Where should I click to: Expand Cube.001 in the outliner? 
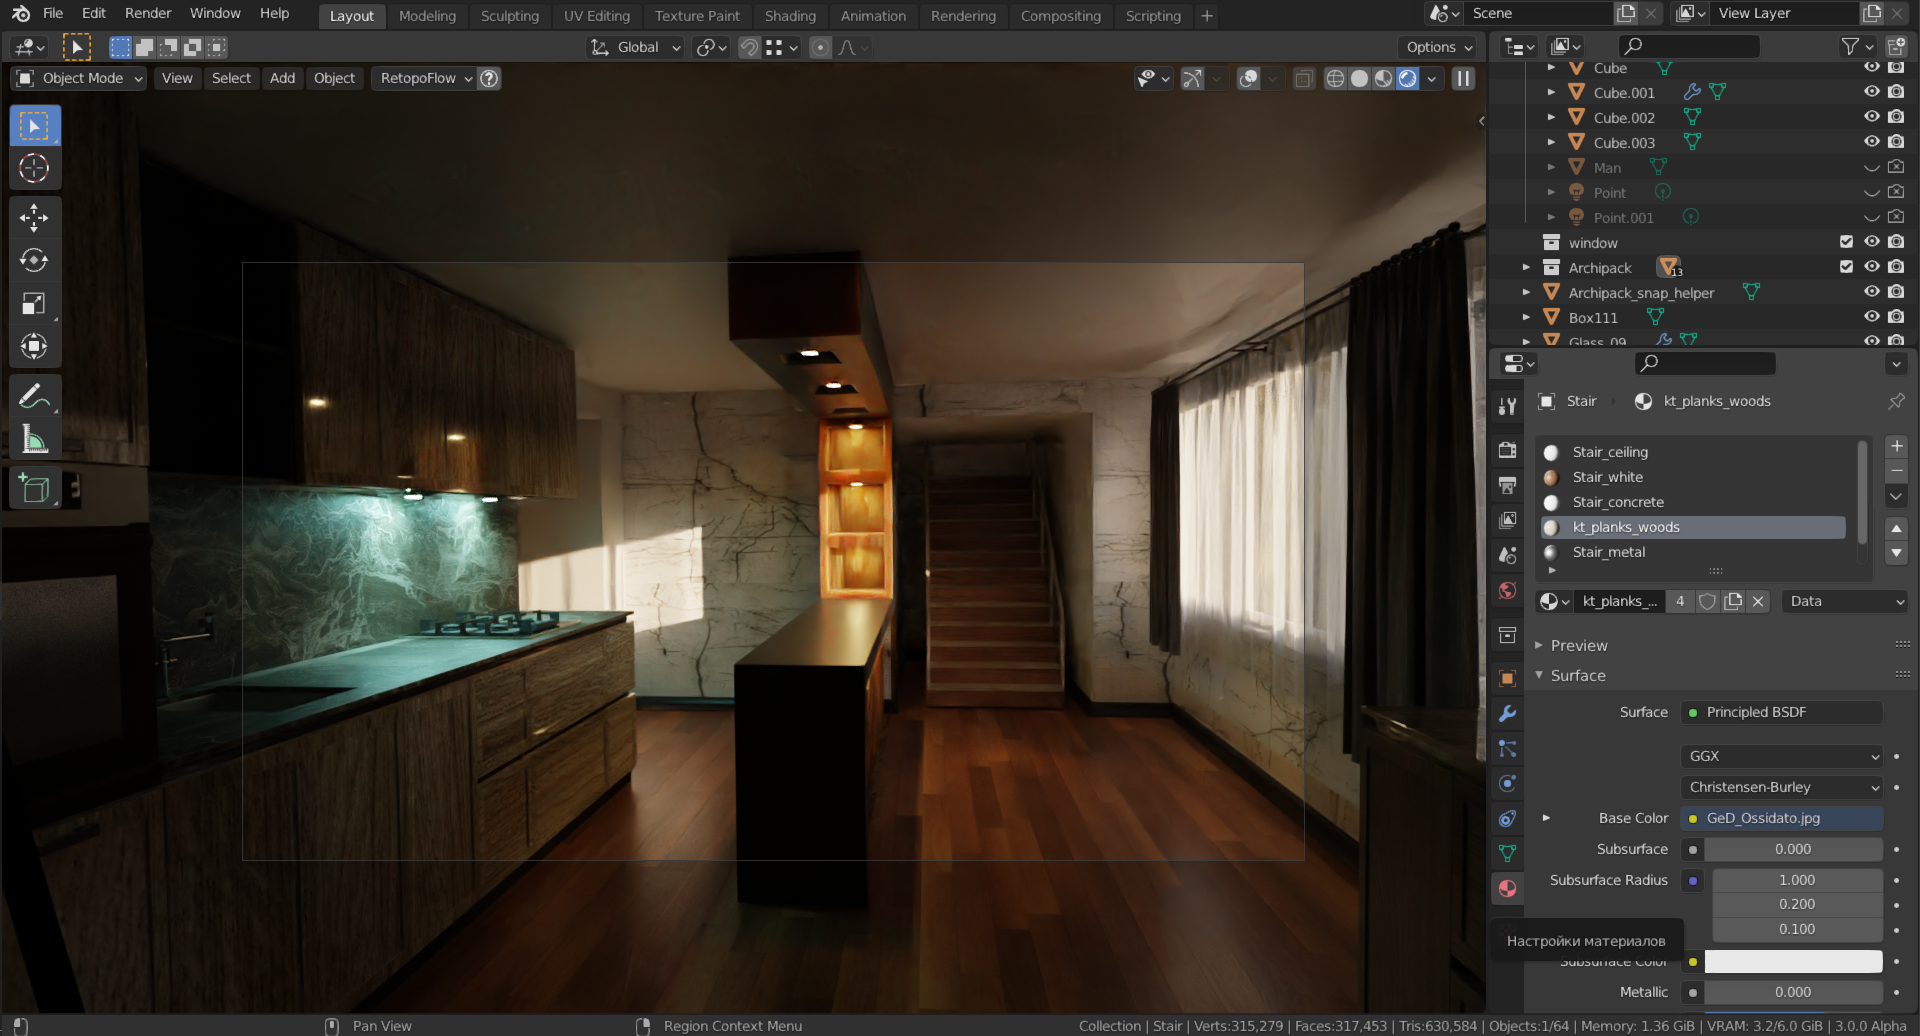click(1551, 92)
